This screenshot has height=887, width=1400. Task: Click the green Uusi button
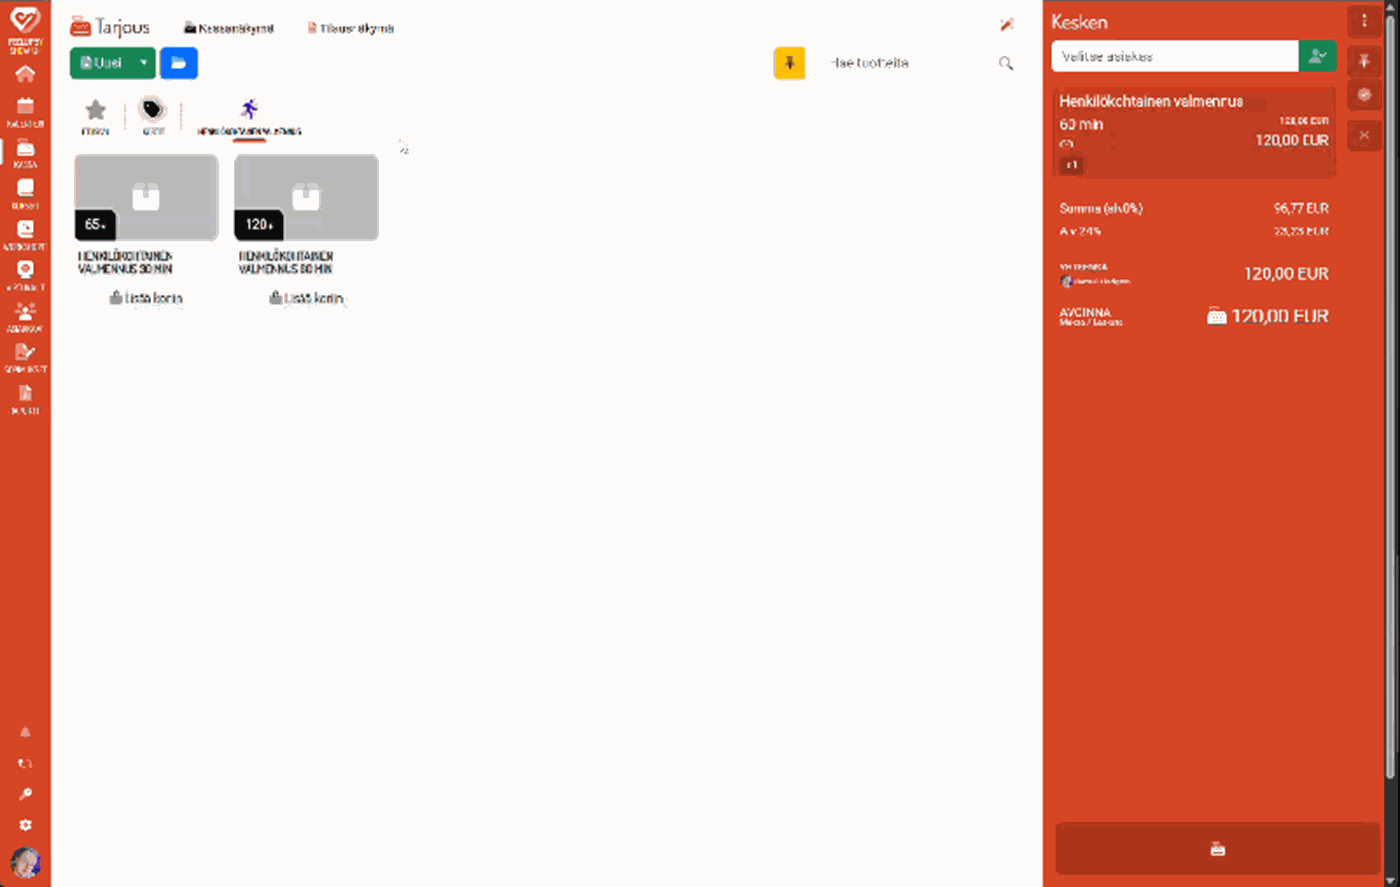[x=101, y=63]
